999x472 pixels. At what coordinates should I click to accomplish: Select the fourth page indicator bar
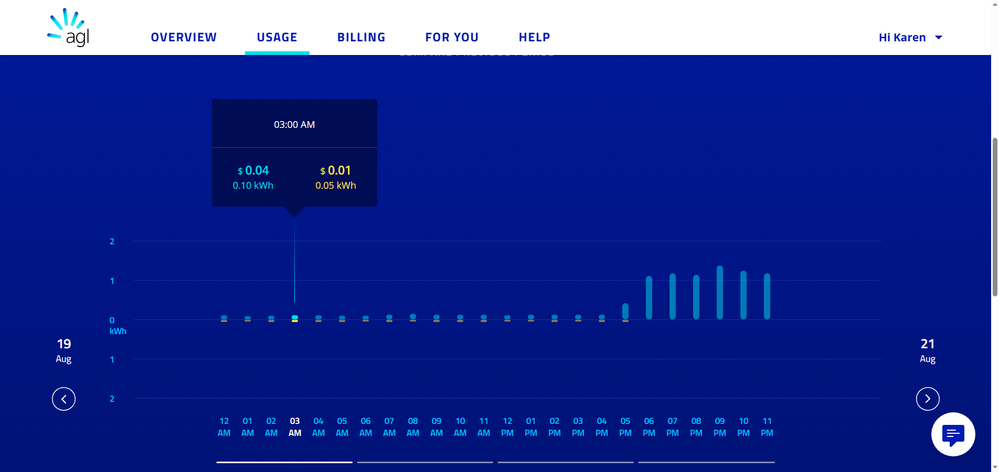pos(707,462)
